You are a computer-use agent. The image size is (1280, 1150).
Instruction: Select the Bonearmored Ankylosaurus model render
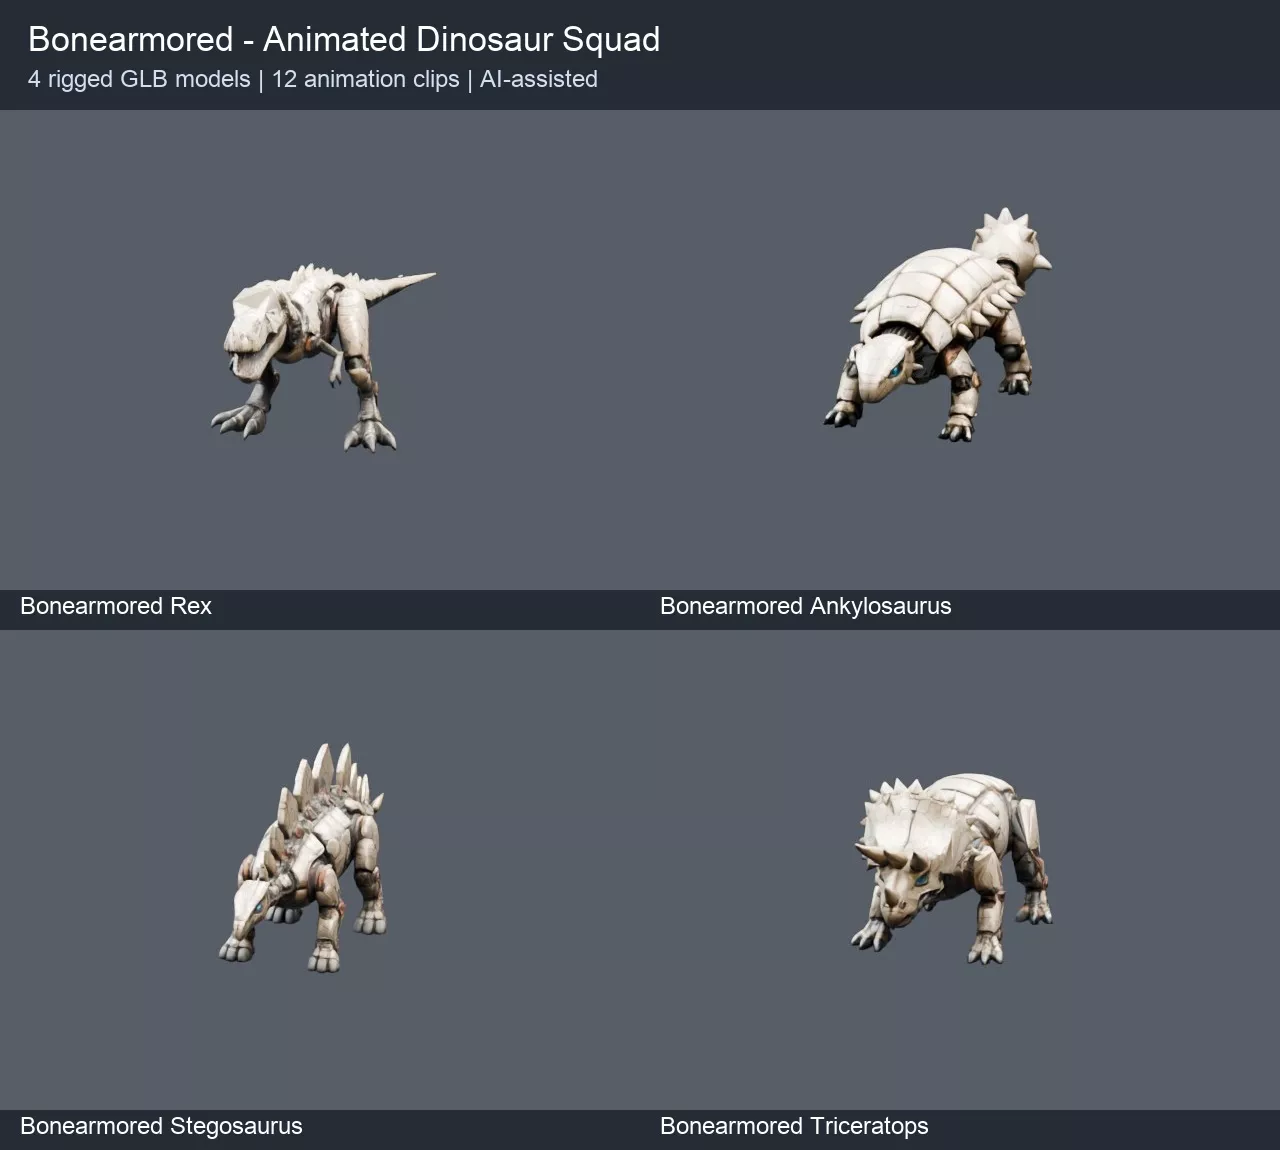pyautogui.click(x=938, y=325)
